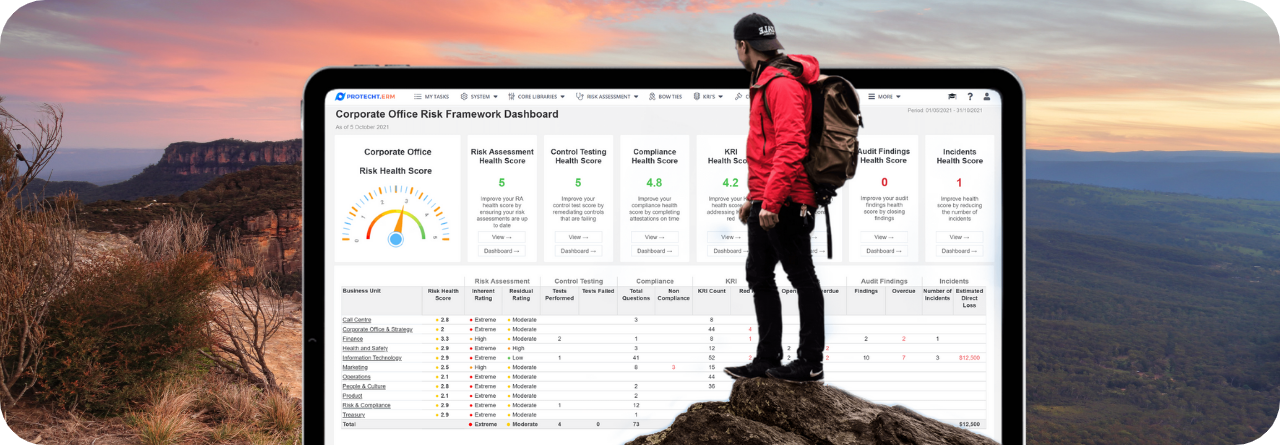This screenshot has width=1280, height=445.
Task: Open the Treasury business unit link
Action: click(354, 414)
